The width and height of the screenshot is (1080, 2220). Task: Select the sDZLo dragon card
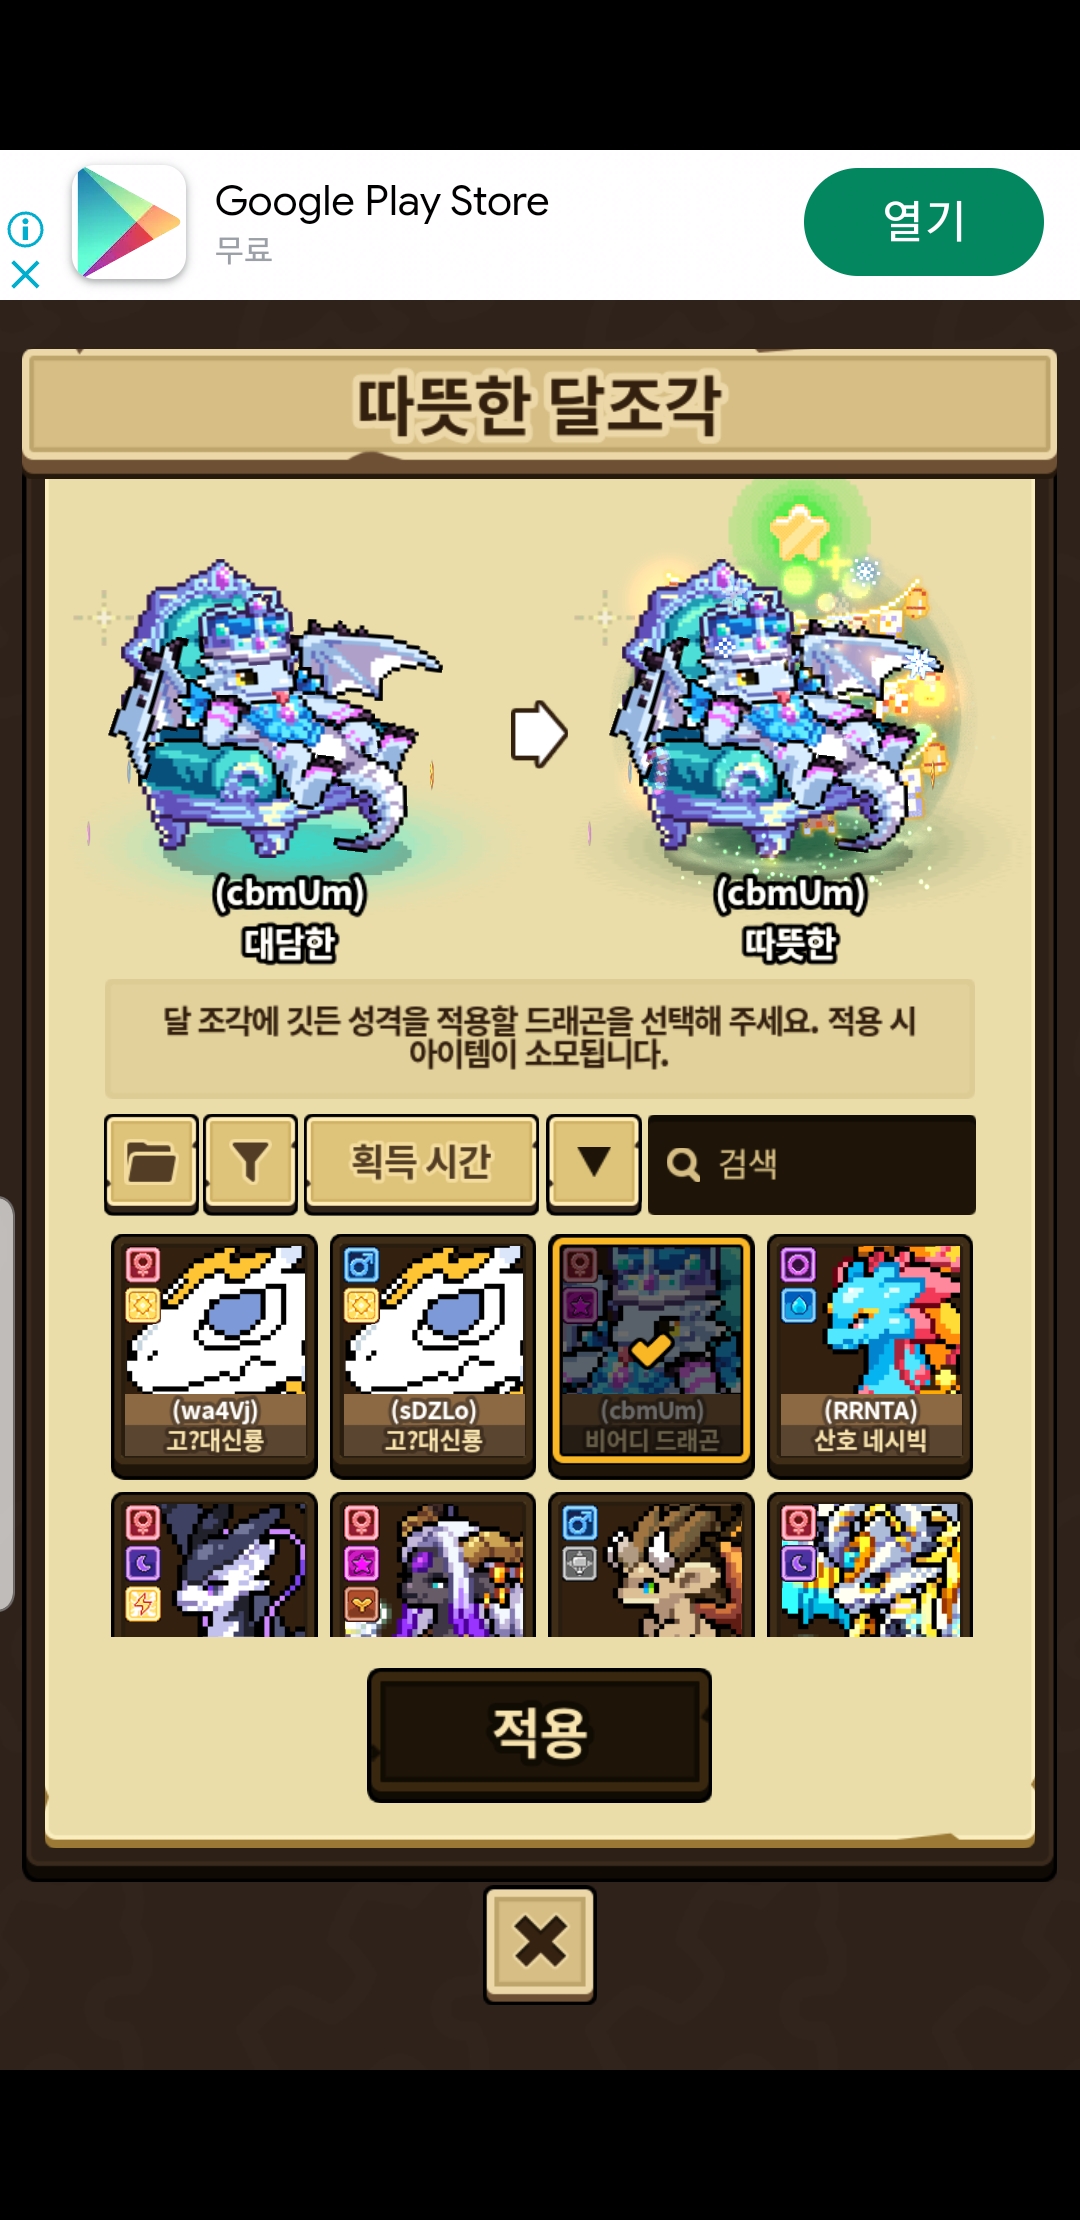tap(433, 1356)
